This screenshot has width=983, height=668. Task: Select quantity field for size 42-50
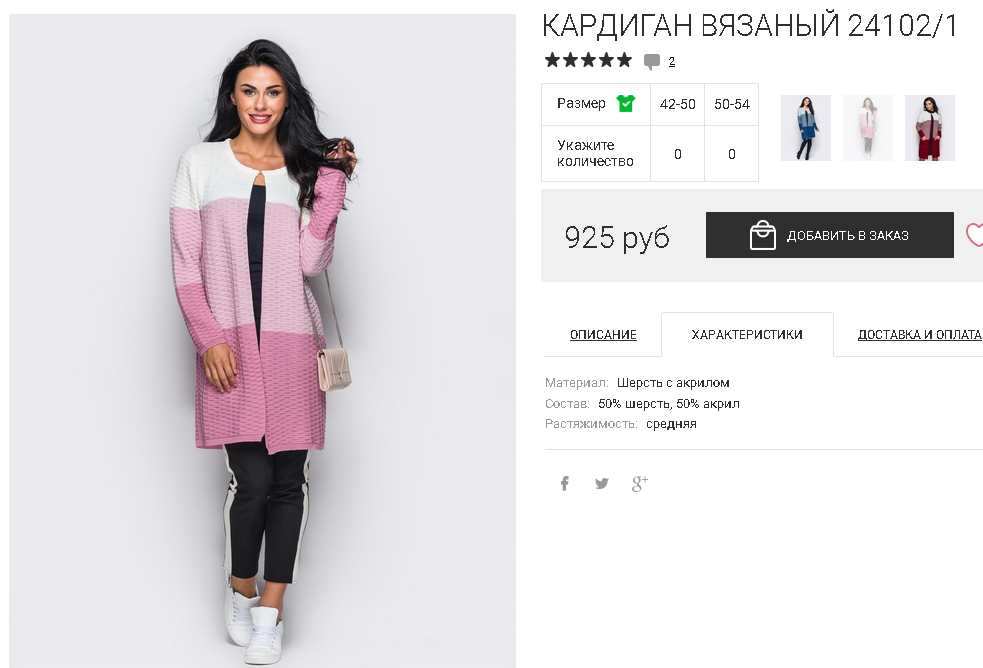click(678, 154)
